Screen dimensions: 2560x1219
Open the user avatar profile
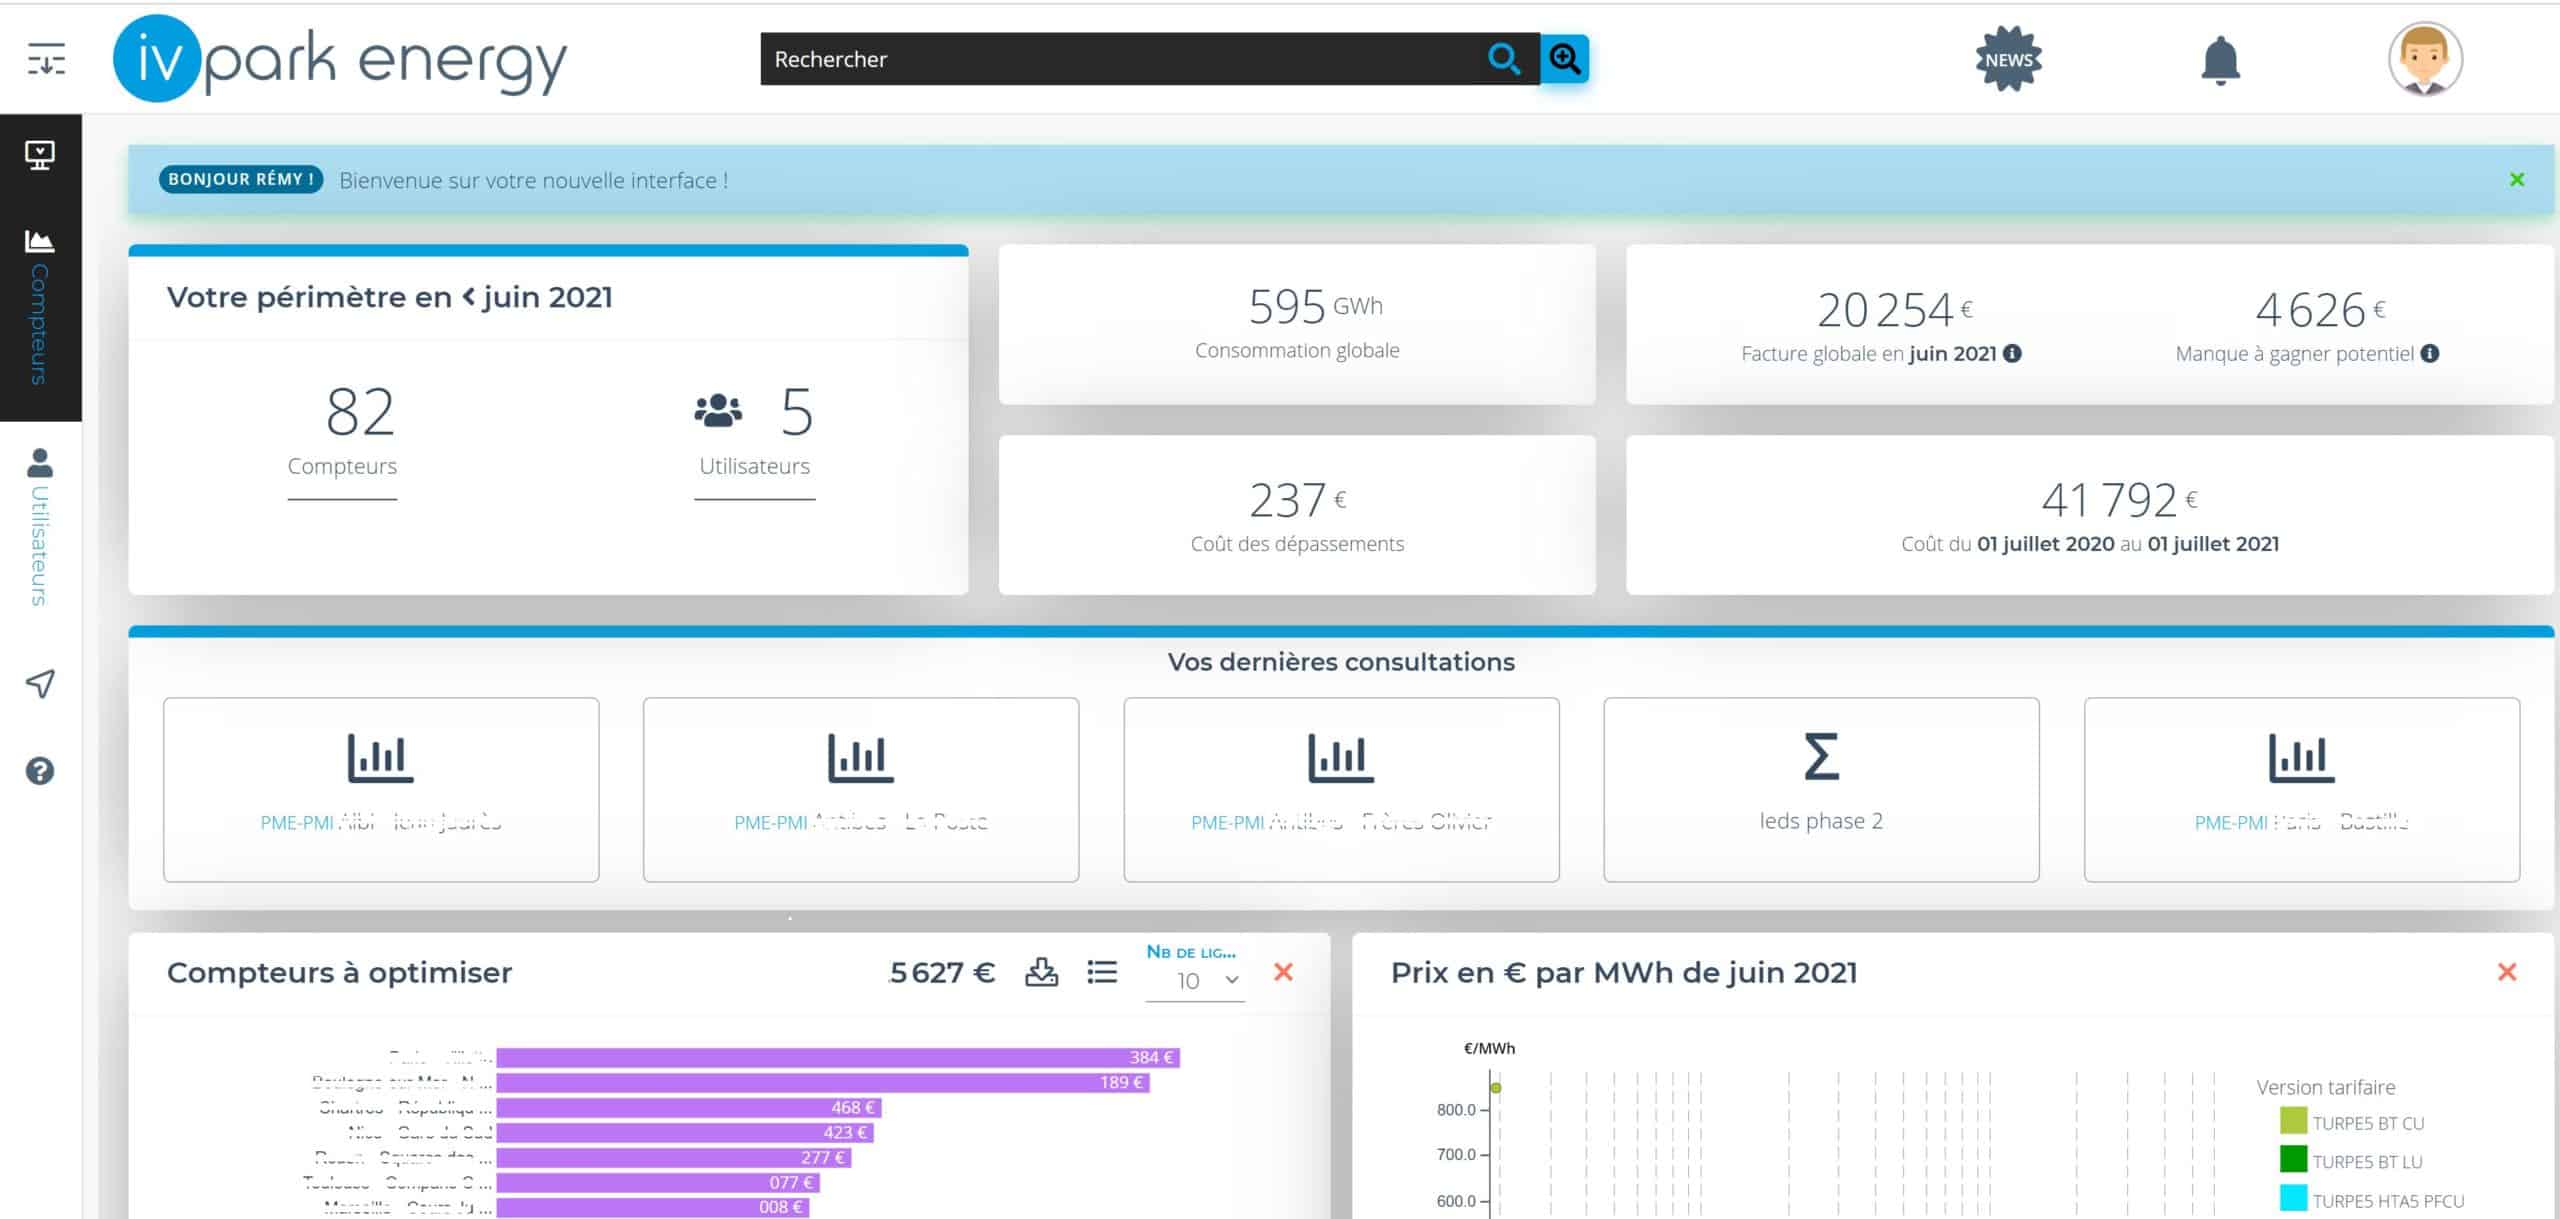tap(2425, 59)
